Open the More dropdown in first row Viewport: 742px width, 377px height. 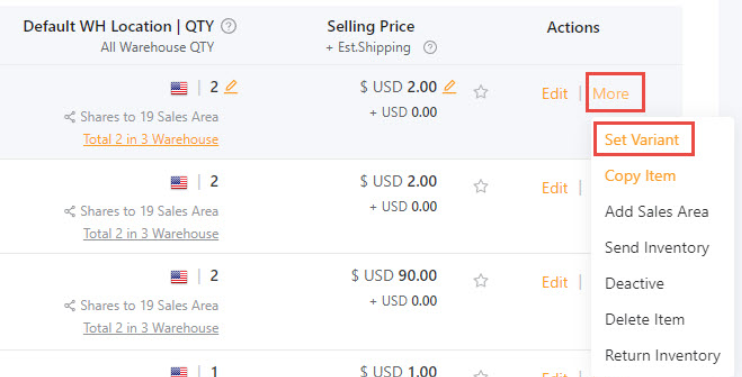pyautogui.click(x=611, y=93)
